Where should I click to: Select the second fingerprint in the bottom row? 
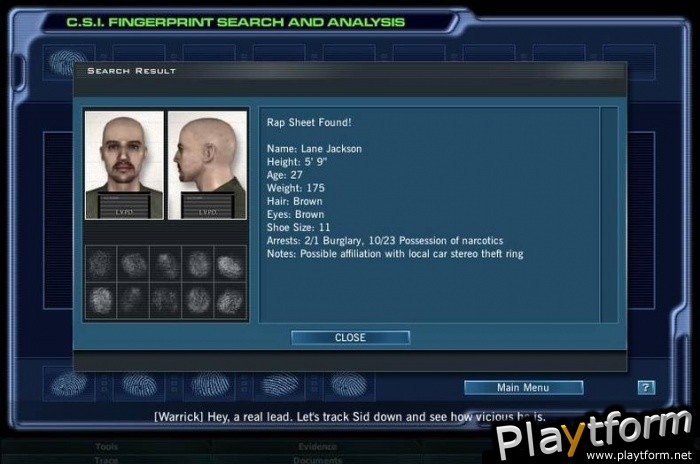(139, 384)
